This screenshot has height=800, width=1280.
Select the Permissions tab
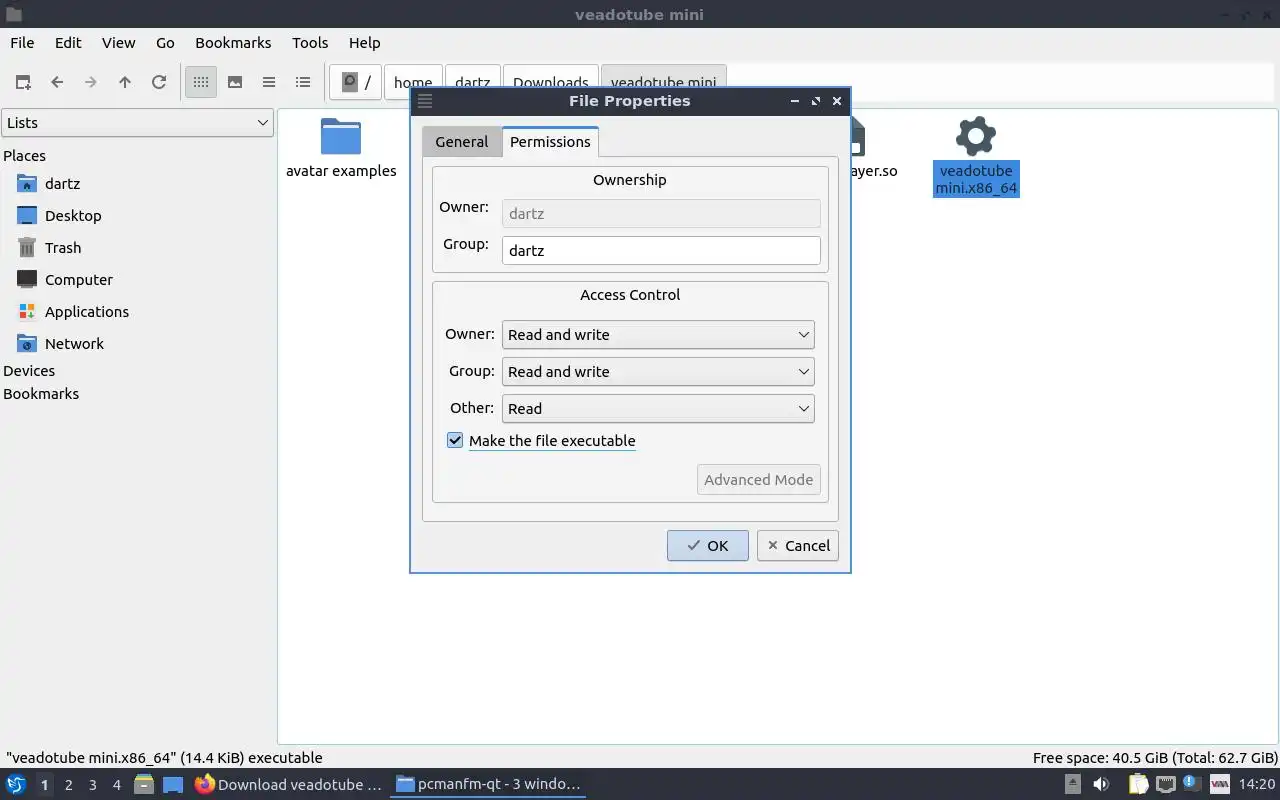click(550, 142)
